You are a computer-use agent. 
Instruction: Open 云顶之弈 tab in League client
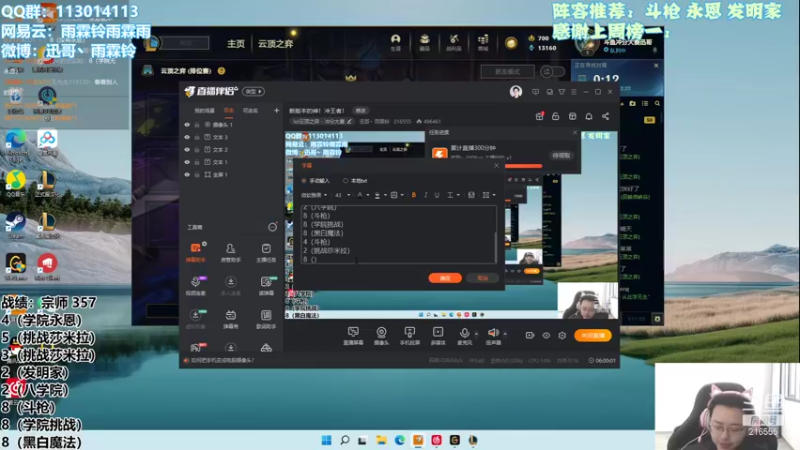click(276, 44)
